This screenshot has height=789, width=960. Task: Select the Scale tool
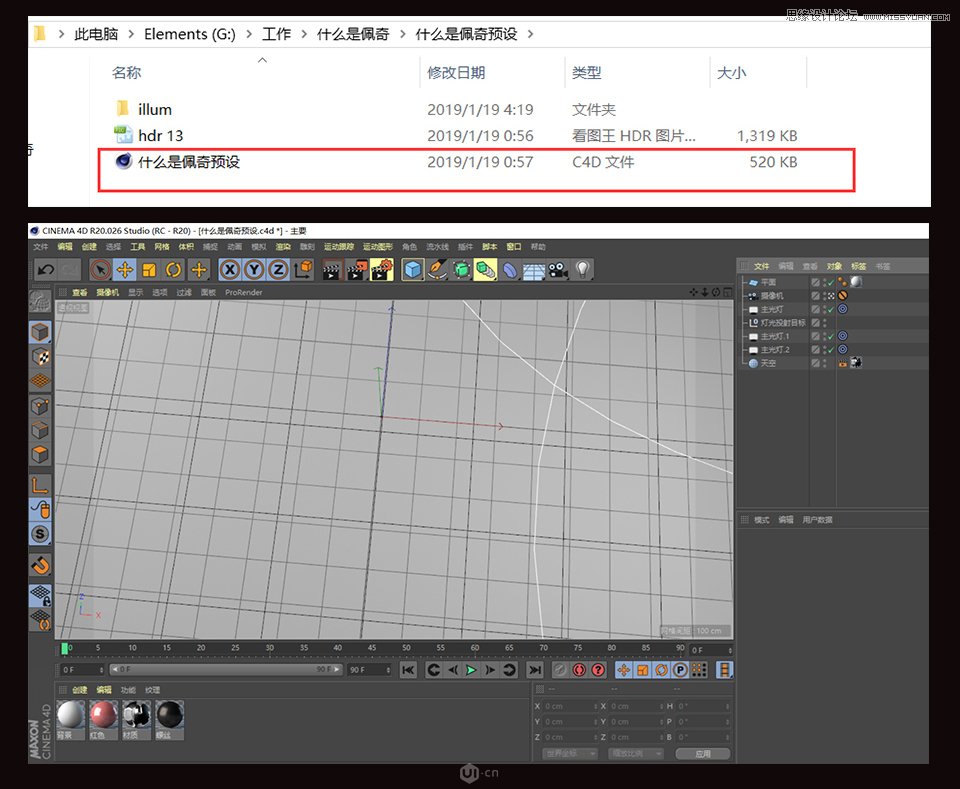click(148, 269)
